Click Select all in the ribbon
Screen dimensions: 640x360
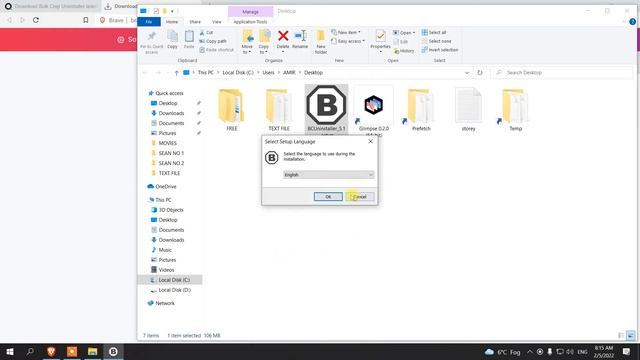[x=434, y=32]
